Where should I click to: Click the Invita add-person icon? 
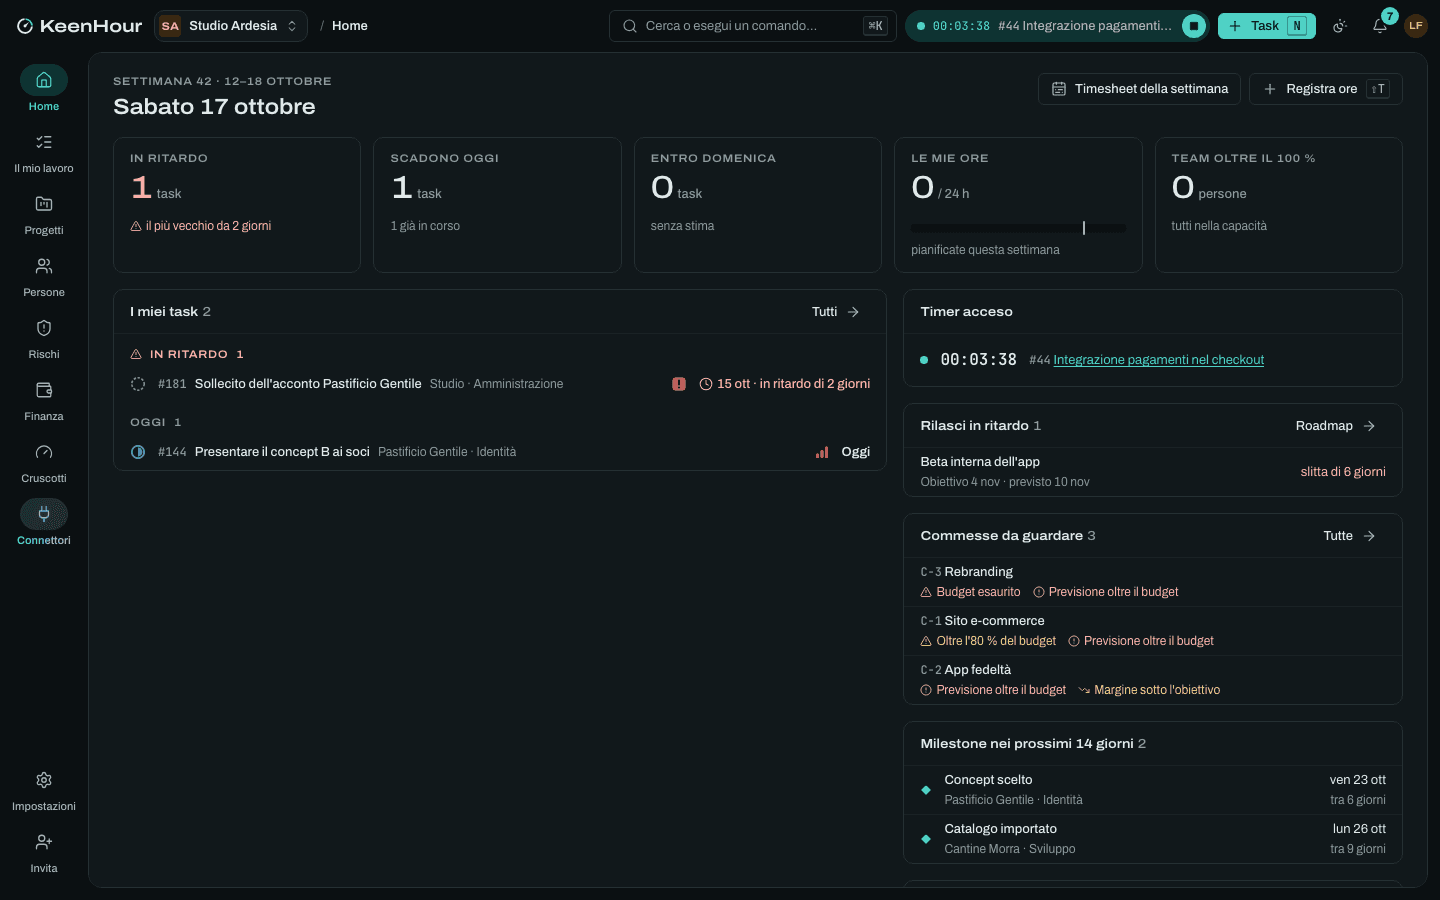[44, 842]
